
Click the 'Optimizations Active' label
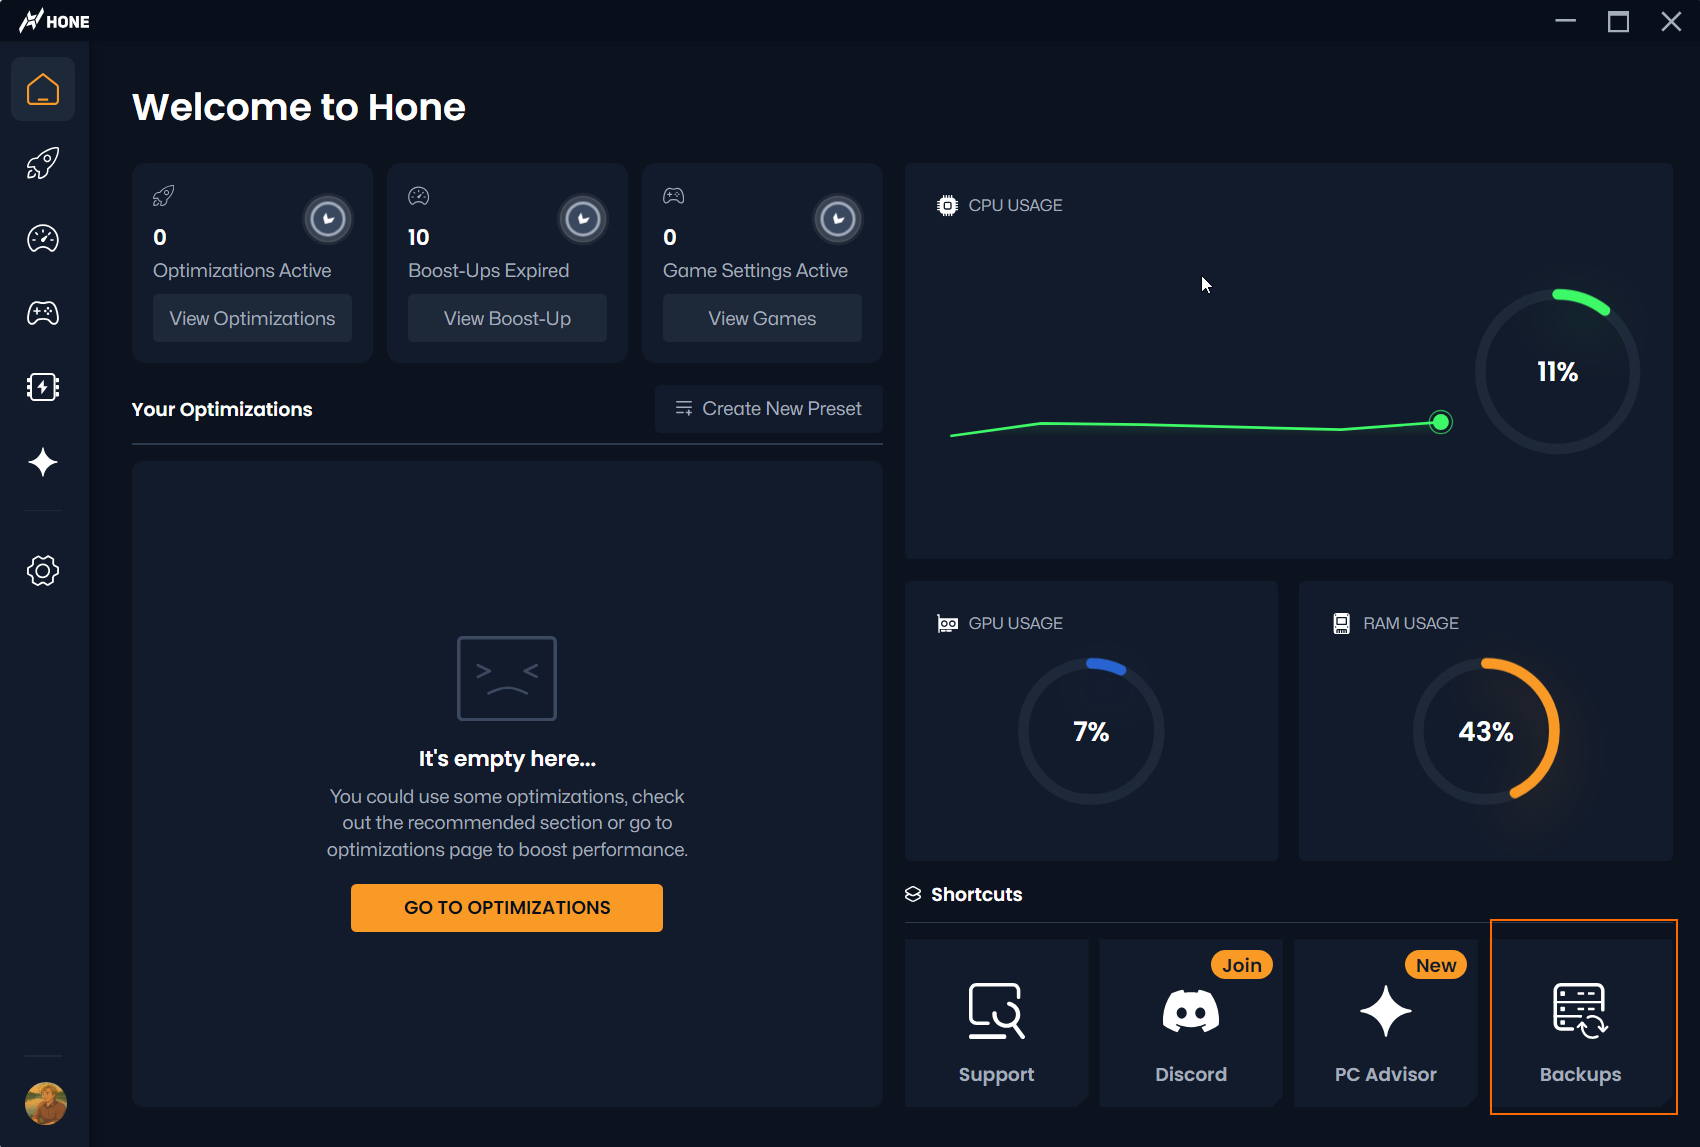click(x=242, y=271)
